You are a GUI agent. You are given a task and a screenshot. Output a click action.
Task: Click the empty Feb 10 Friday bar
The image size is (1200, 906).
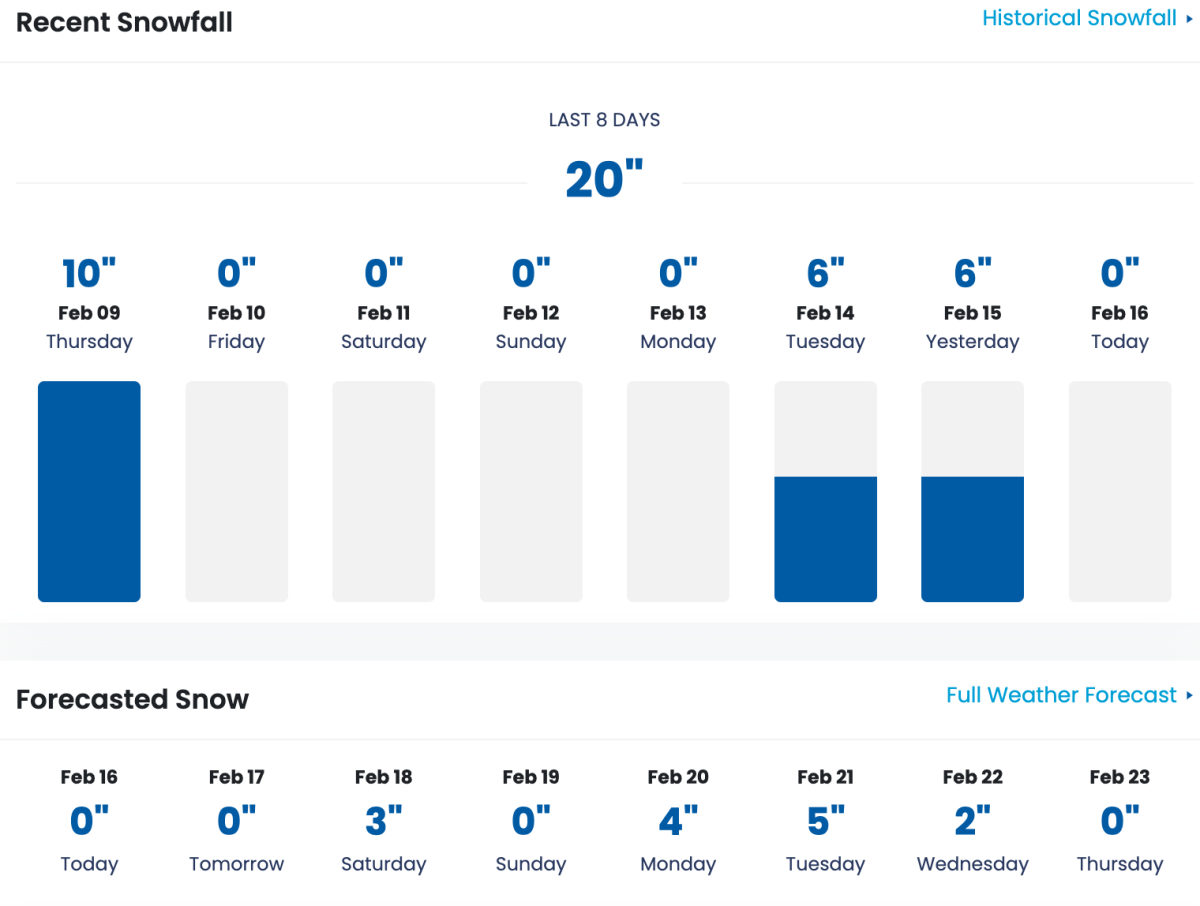click(236, 491)
